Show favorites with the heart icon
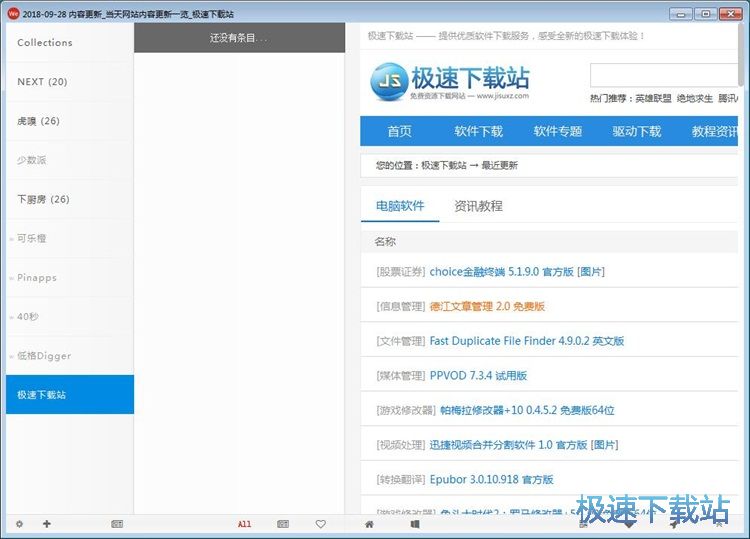The width and height of the screenshot is (750, 539). coord(320,524)
